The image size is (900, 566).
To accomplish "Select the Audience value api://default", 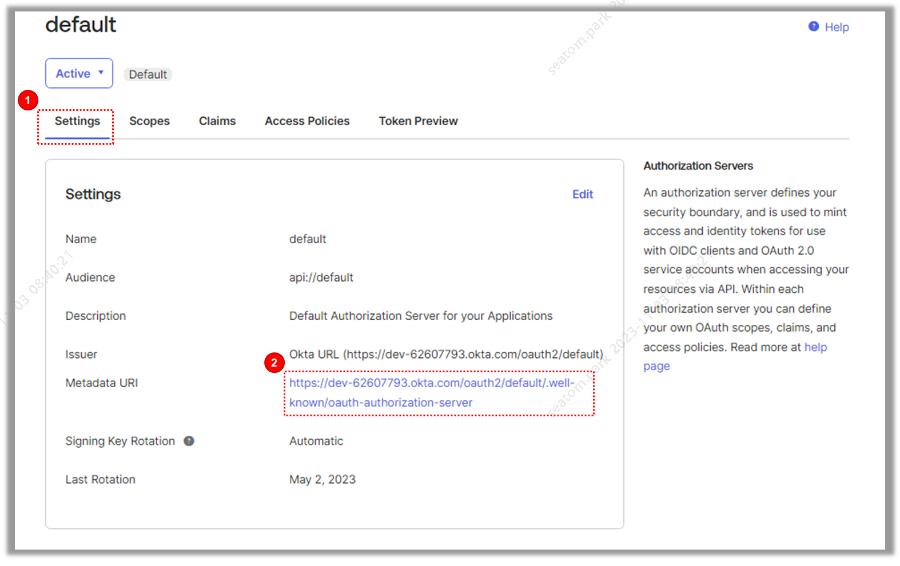I will pyautogui.click(x=321, y=277).
